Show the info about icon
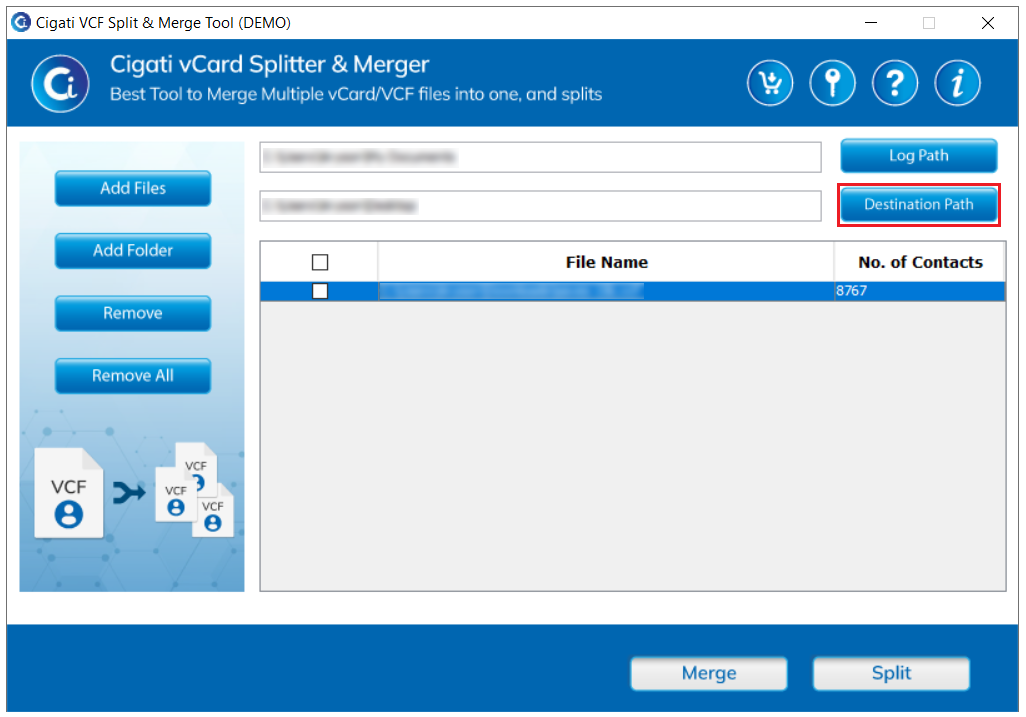Viewport: 1026px width, 717px height. pyautogui.click(x=957, y=83)
